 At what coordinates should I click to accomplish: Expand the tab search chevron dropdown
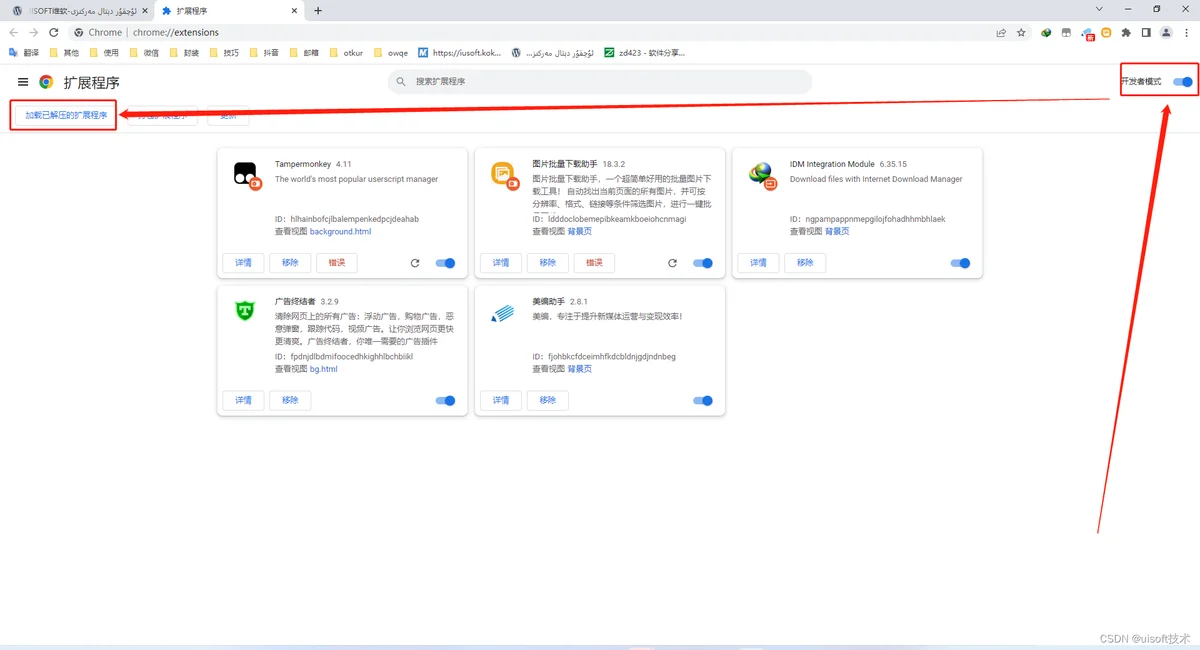point(1101,9)
